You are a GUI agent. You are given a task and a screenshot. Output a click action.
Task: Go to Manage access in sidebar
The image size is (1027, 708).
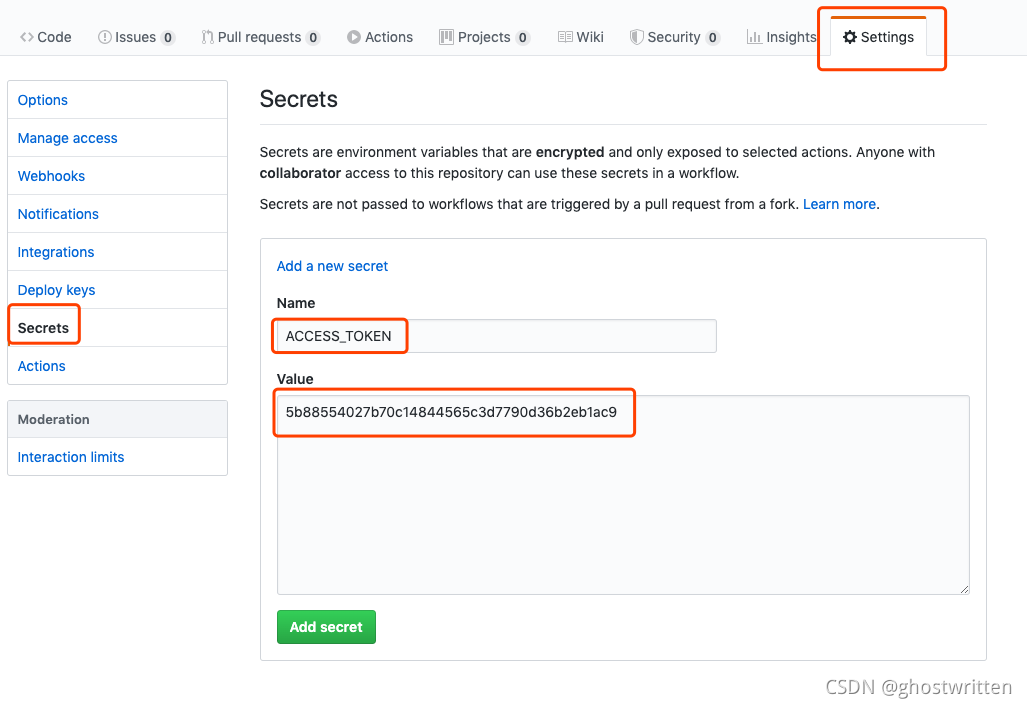67,138
